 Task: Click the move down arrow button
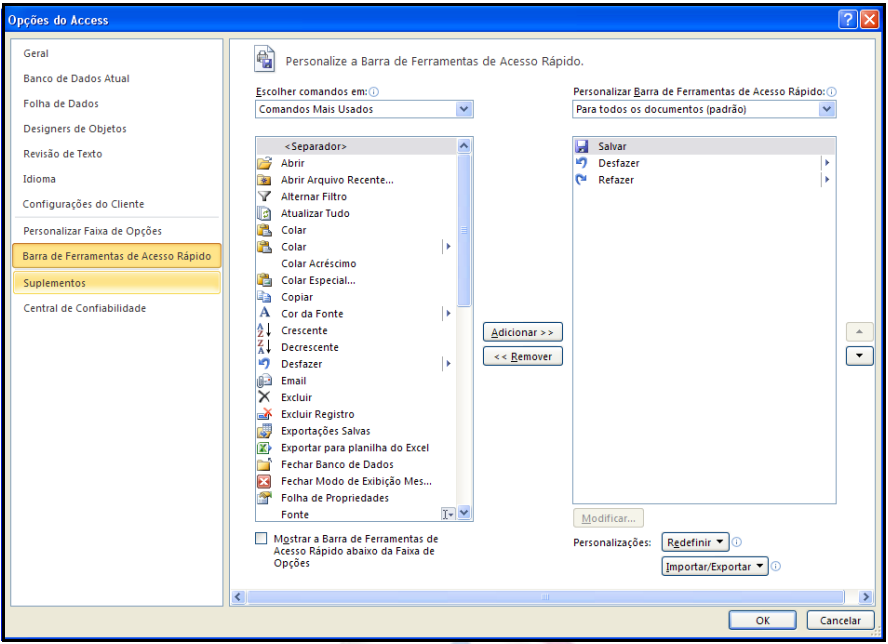pos(859,356)
